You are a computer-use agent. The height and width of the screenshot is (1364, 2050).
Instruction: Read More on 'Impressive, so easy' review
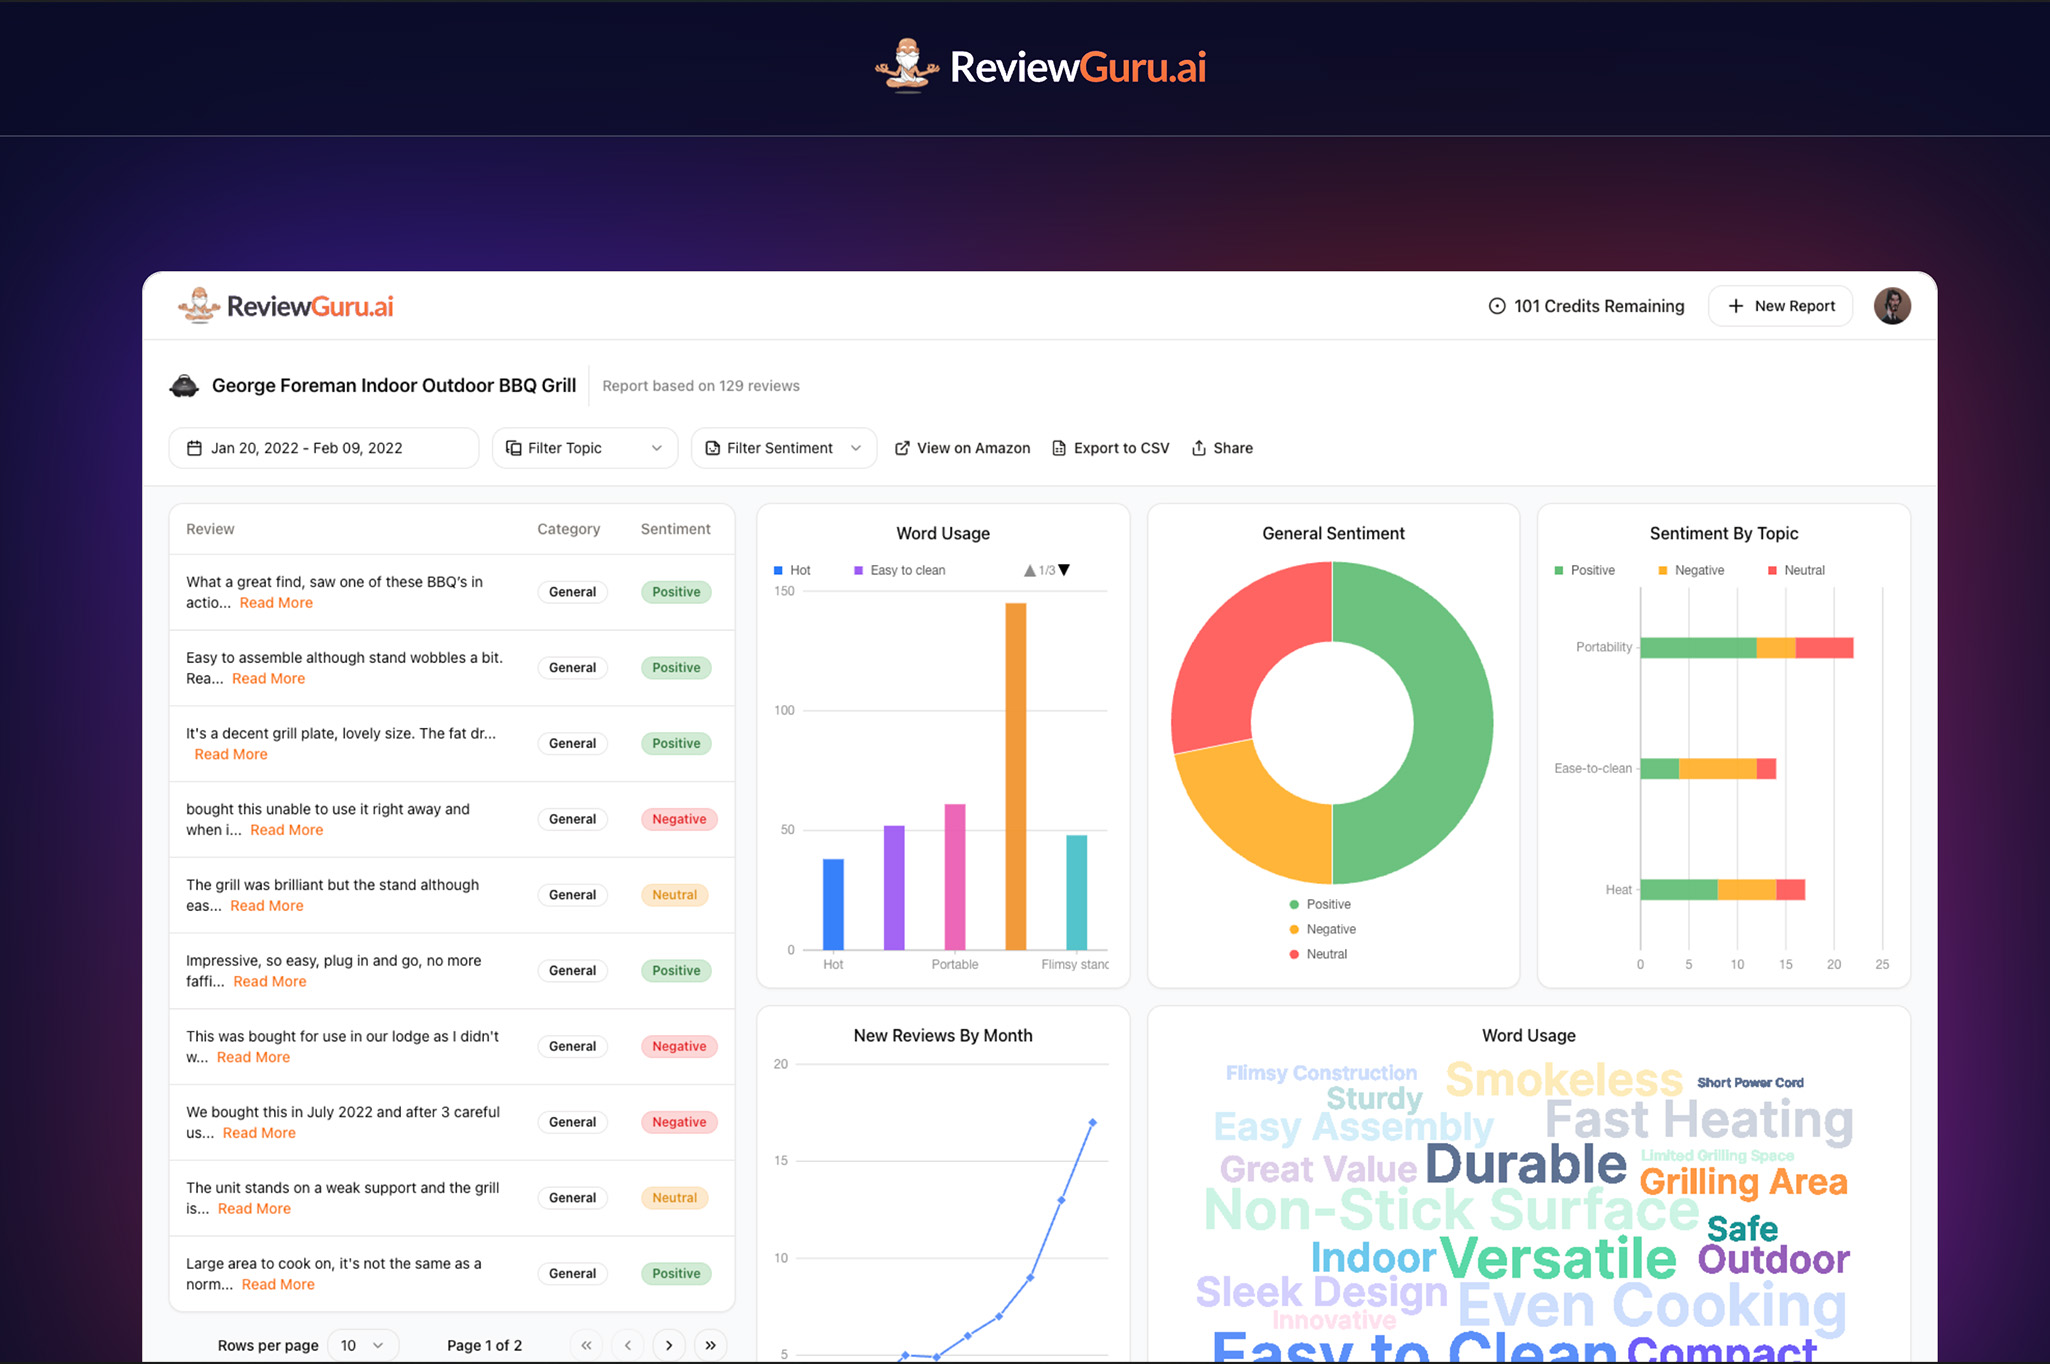point(270,982)
